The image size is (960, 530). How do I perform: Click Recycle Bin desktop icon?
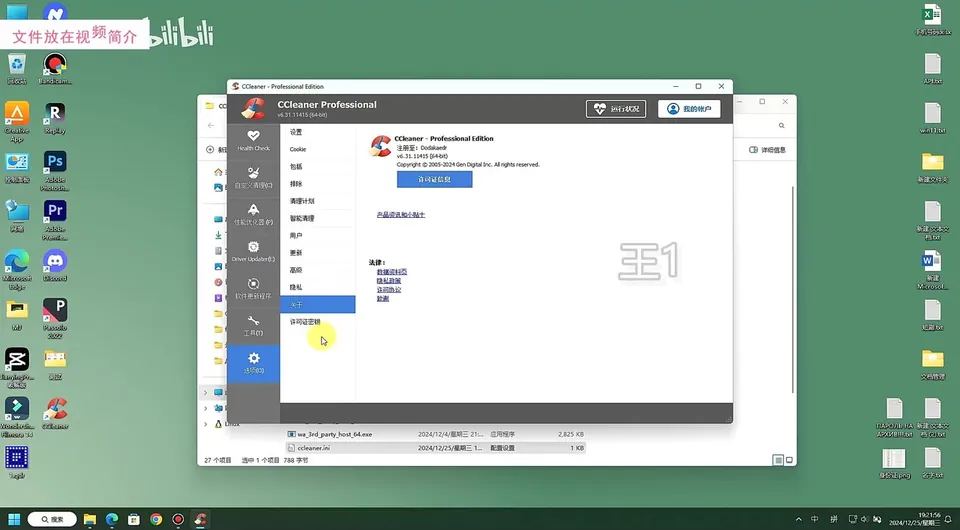point(17,69)
